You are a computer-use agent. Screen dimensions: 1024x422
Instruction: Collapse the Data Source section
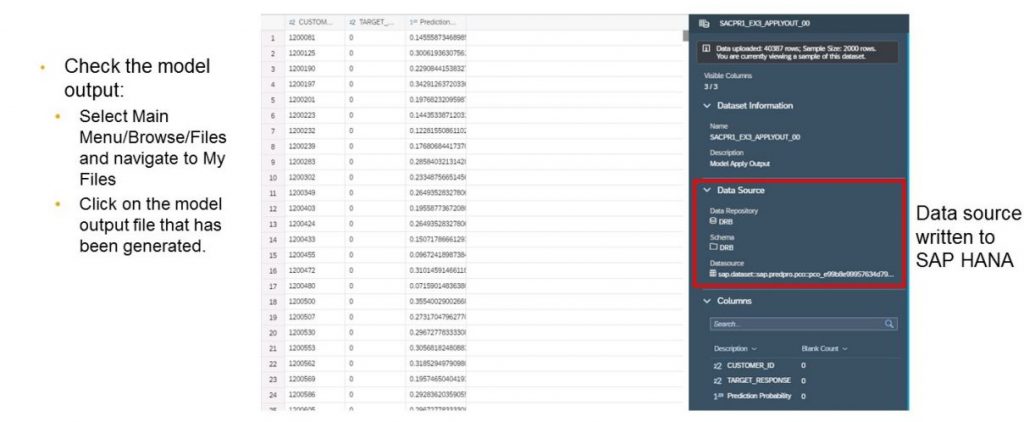coord(708,189)
